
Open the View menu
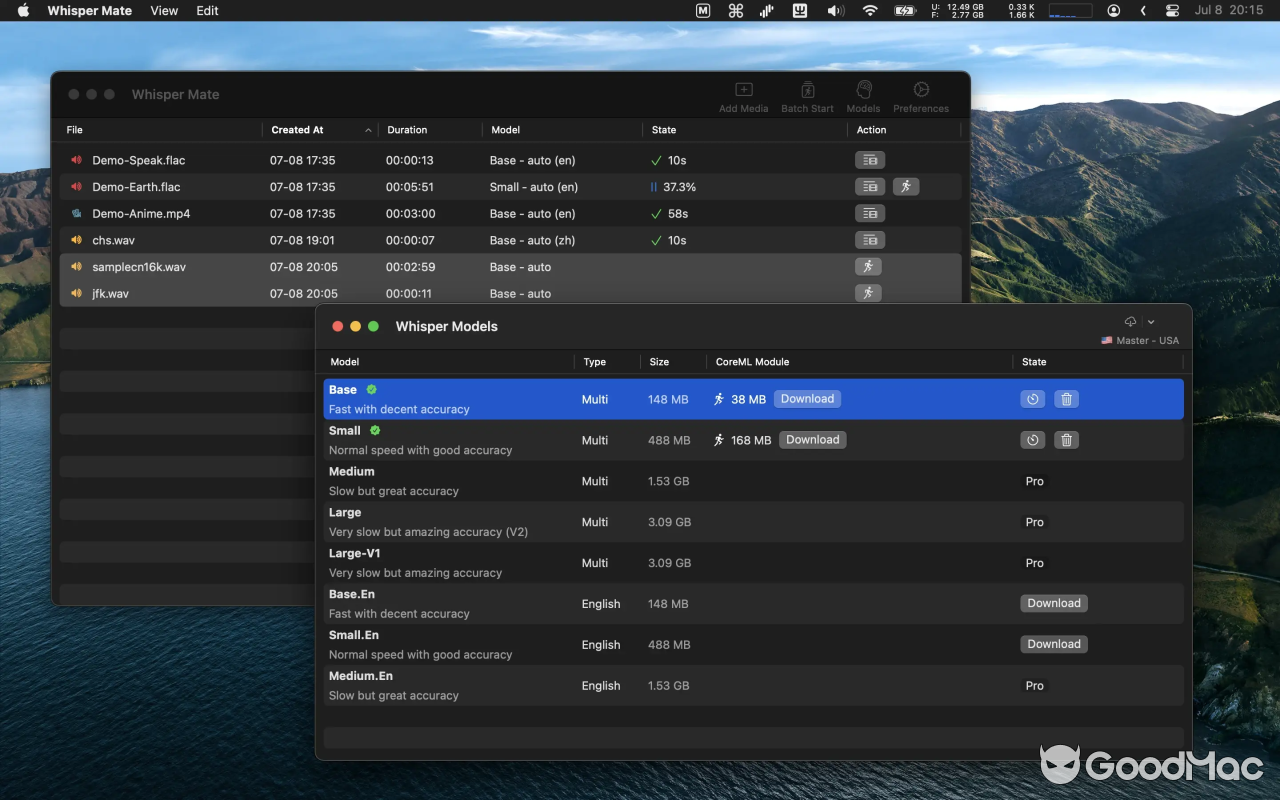164,11
